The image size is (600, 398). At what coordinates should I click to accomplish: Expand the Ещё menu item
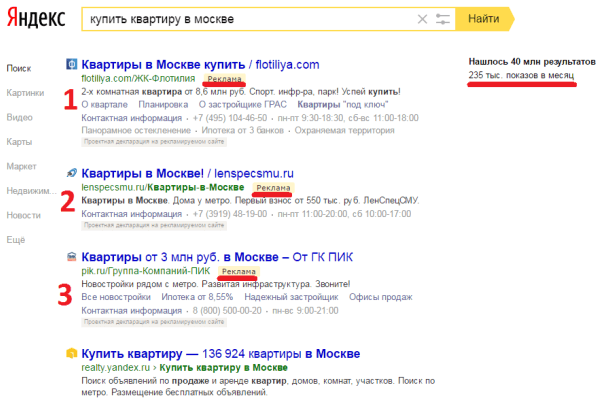[x=16, y=240]
